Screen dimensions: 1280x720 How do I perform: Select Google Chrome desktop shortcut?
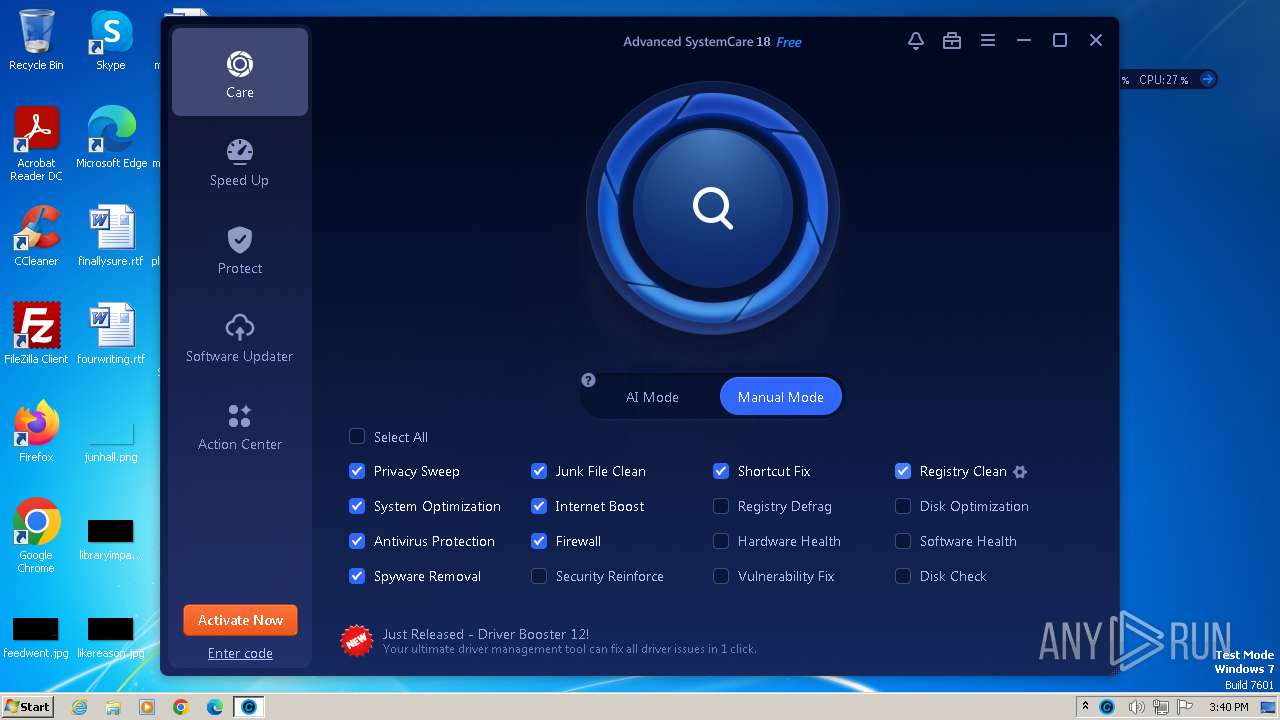(x=36, y=536)
